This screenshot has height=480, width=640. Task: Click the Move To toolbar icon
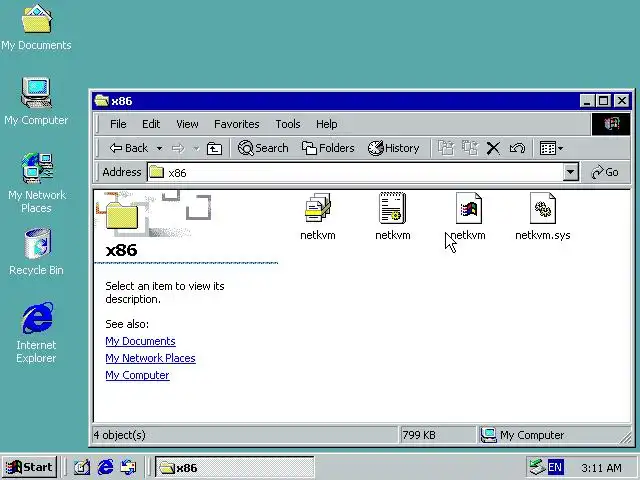click(x=446, y=148)
